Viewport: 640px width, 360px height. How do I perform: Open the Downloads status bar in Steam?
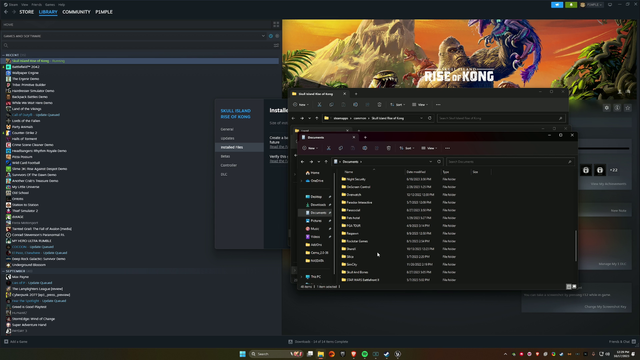click(x=318, y=342)
